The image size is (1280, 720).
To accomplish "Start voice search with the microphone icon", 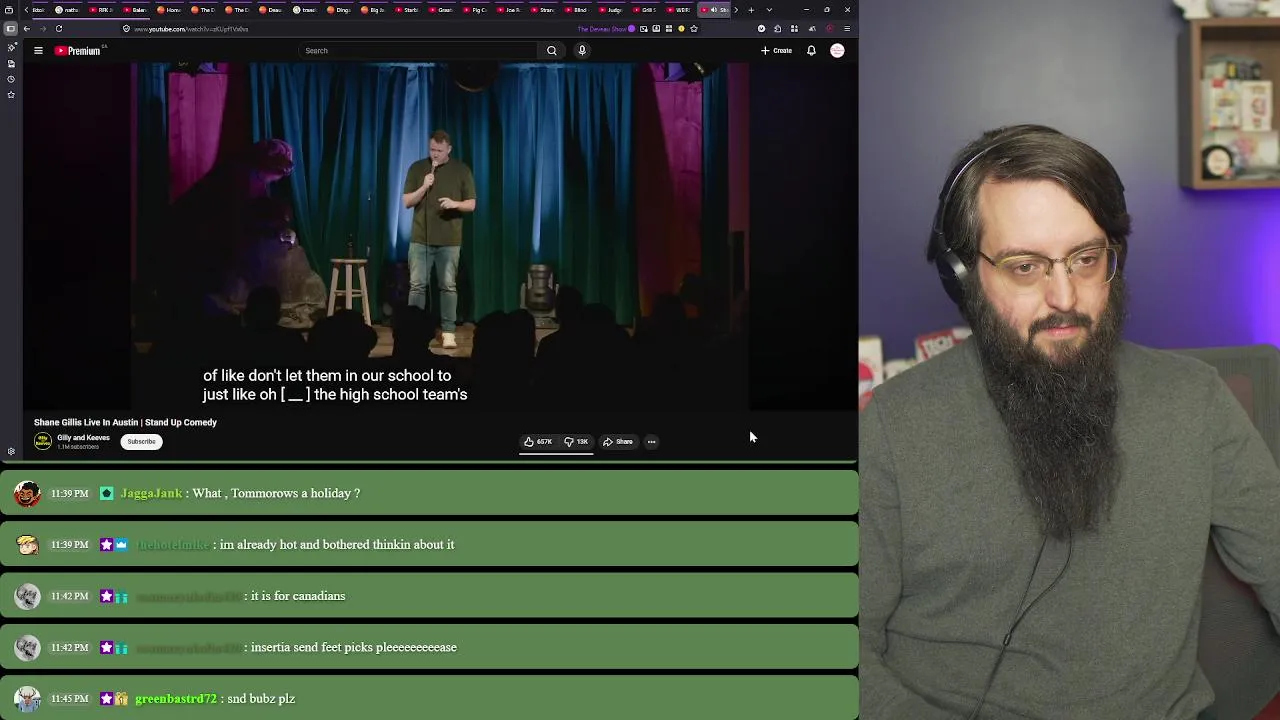I will (x=582, y=50).
